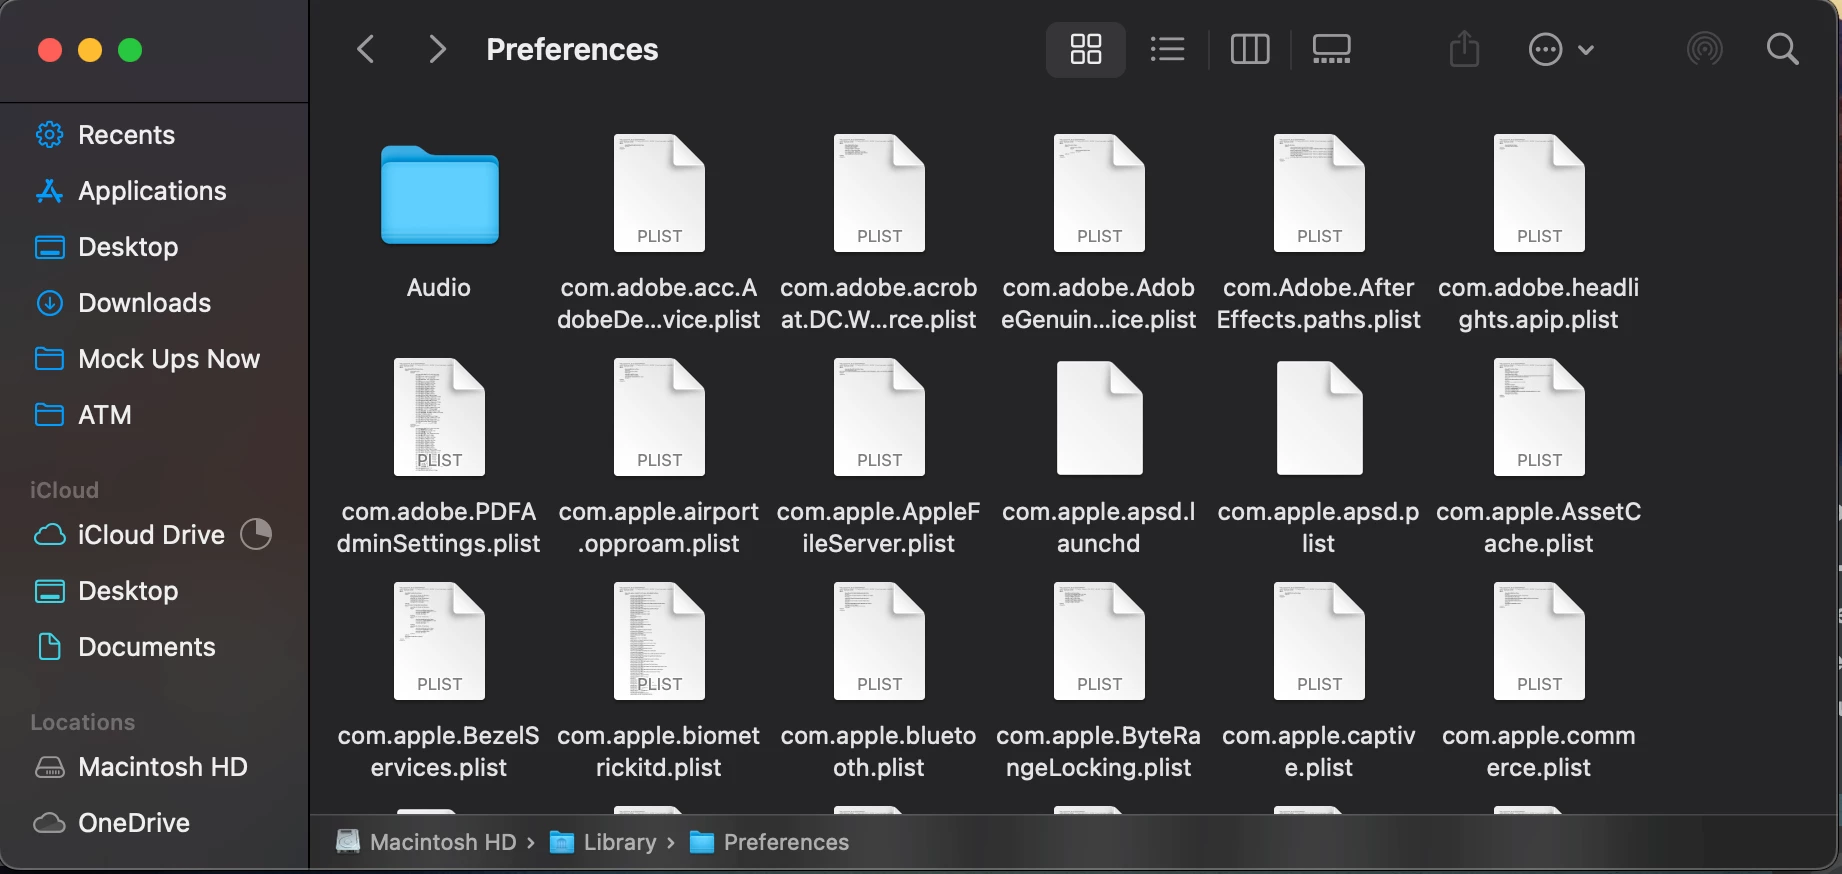Click Macintosh HD in the path bar
This screenshot has width=1842, height=874.
tap(427, 843)
